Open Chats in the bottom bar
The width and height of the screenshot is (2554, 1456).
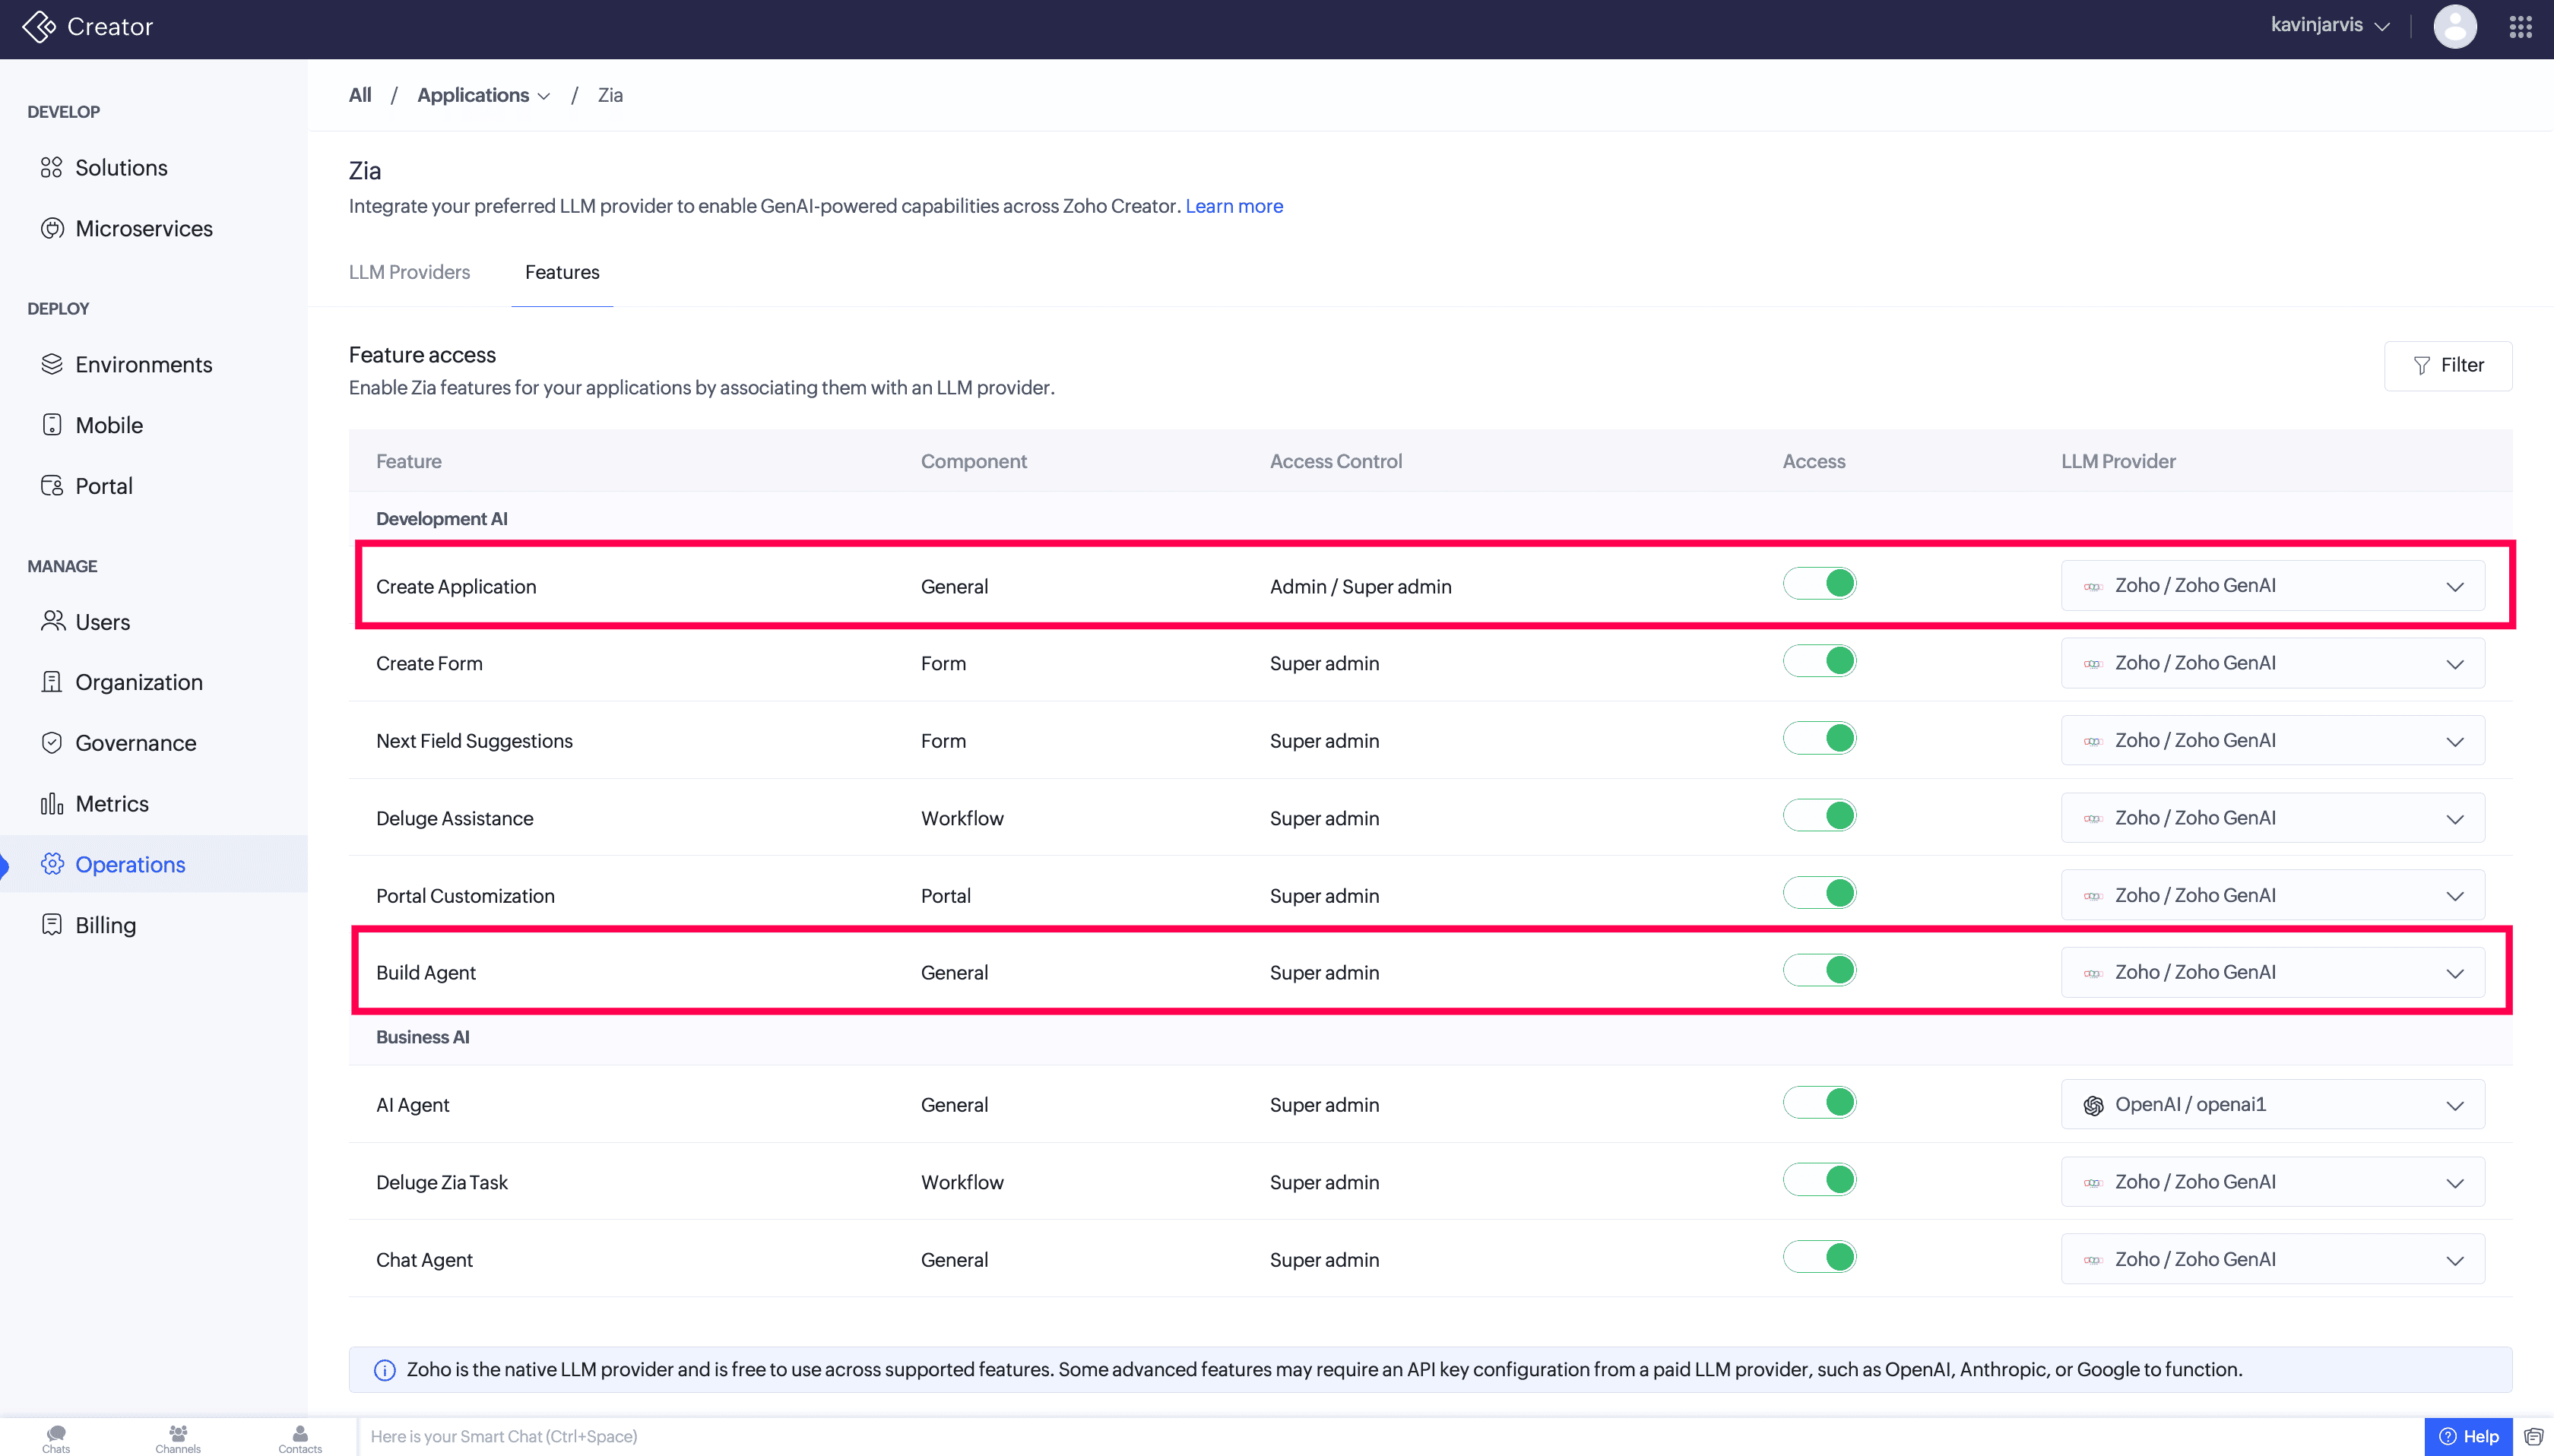pos(56,1439)
